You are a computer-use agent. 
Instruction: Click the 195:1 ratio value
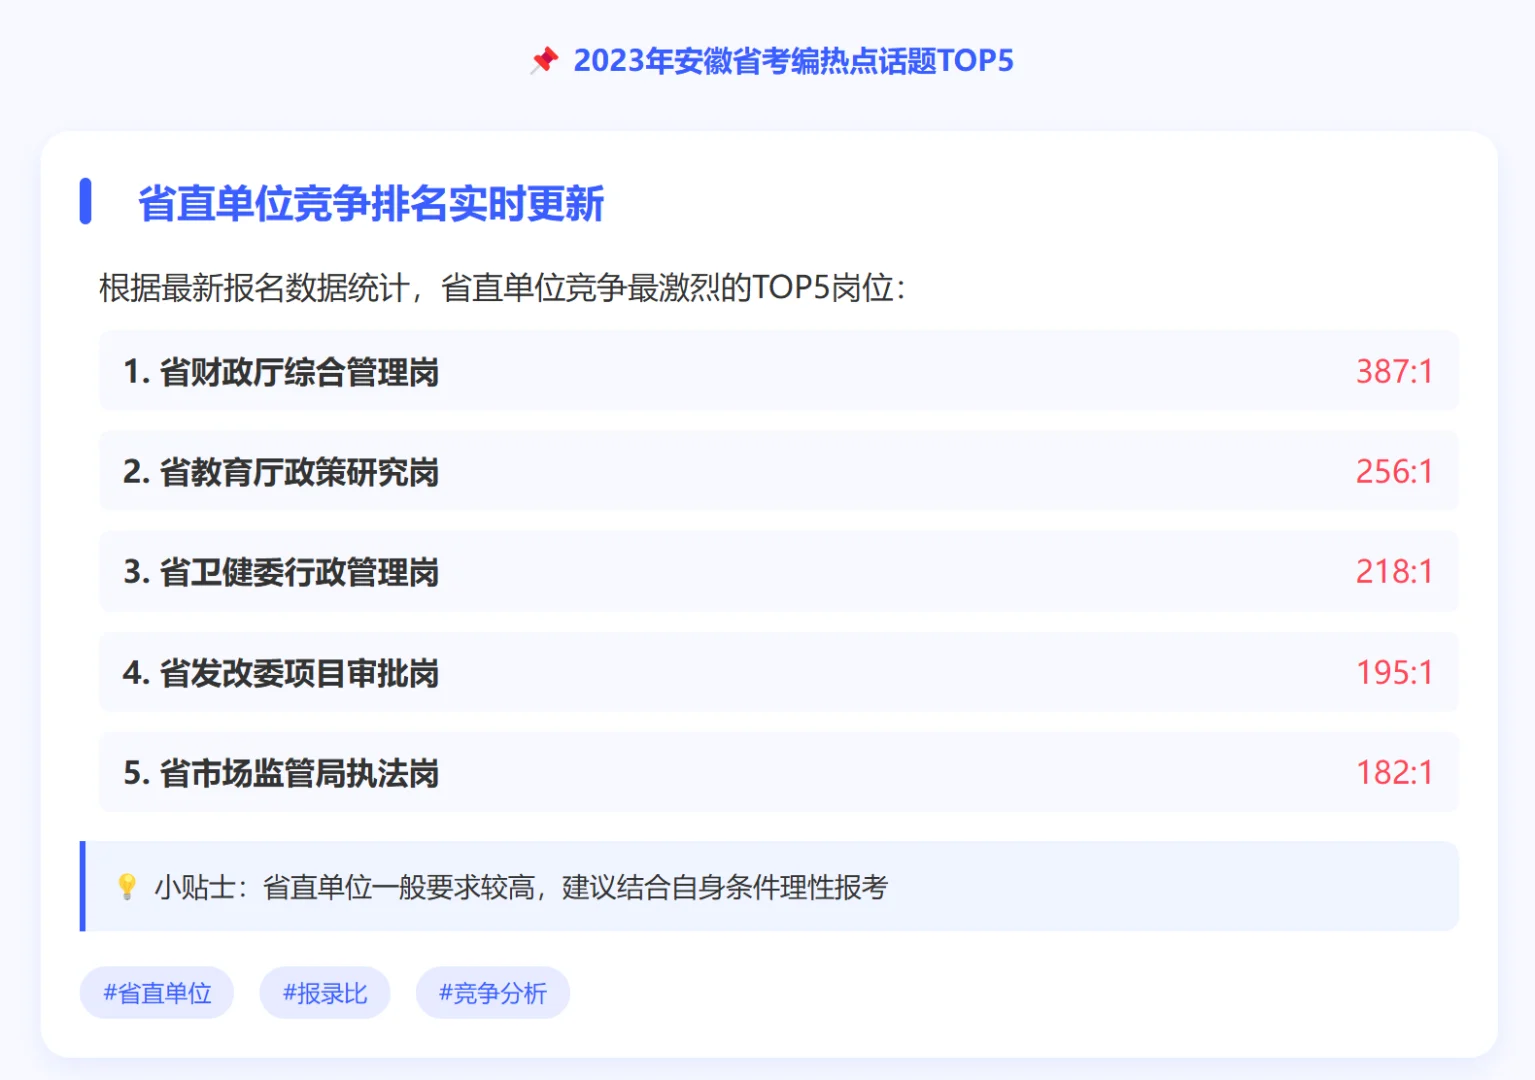pos(1394,673)
